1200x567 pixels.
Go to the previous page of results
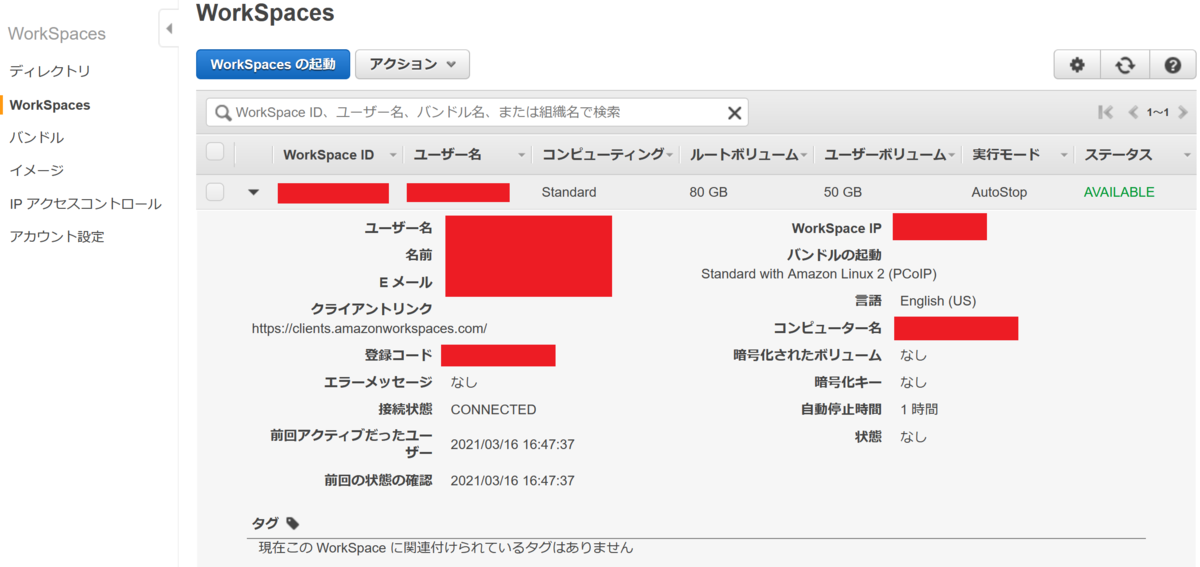point(1133,113)
